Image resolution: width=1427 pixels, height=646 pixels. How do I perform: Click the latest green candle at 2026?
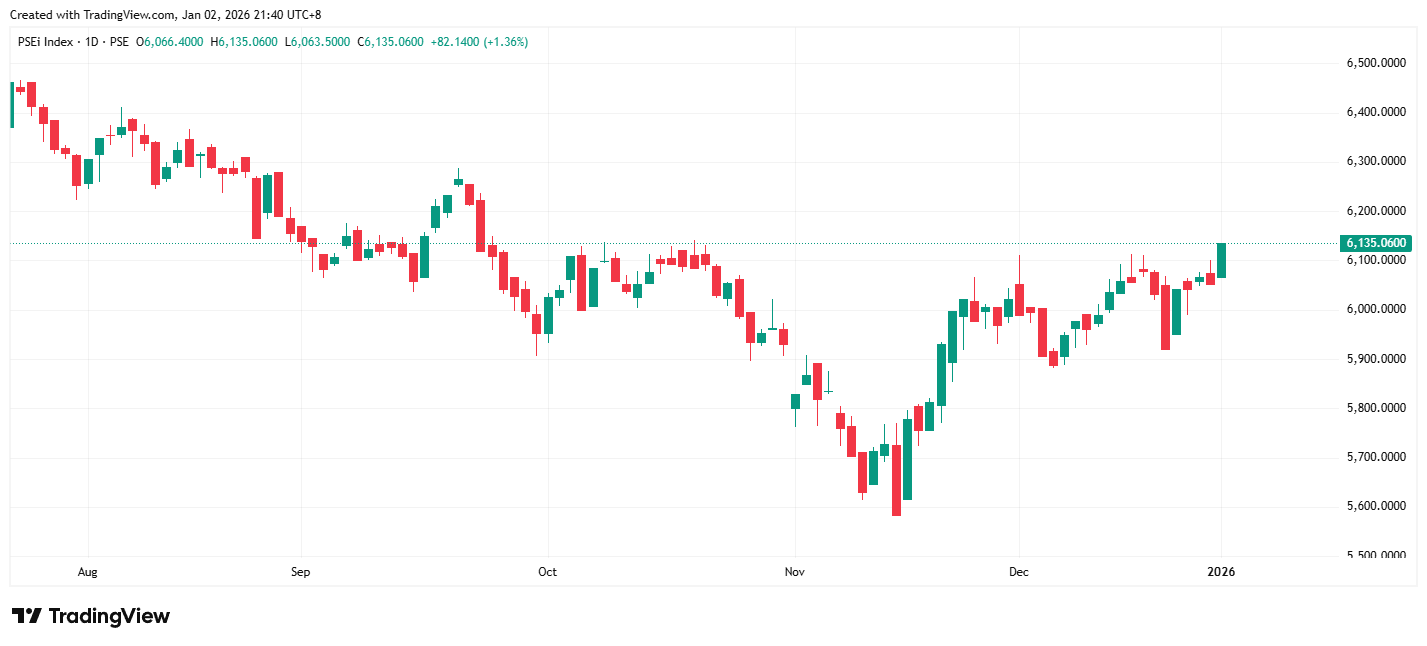pyautogui.click(x=1221, y=260)
